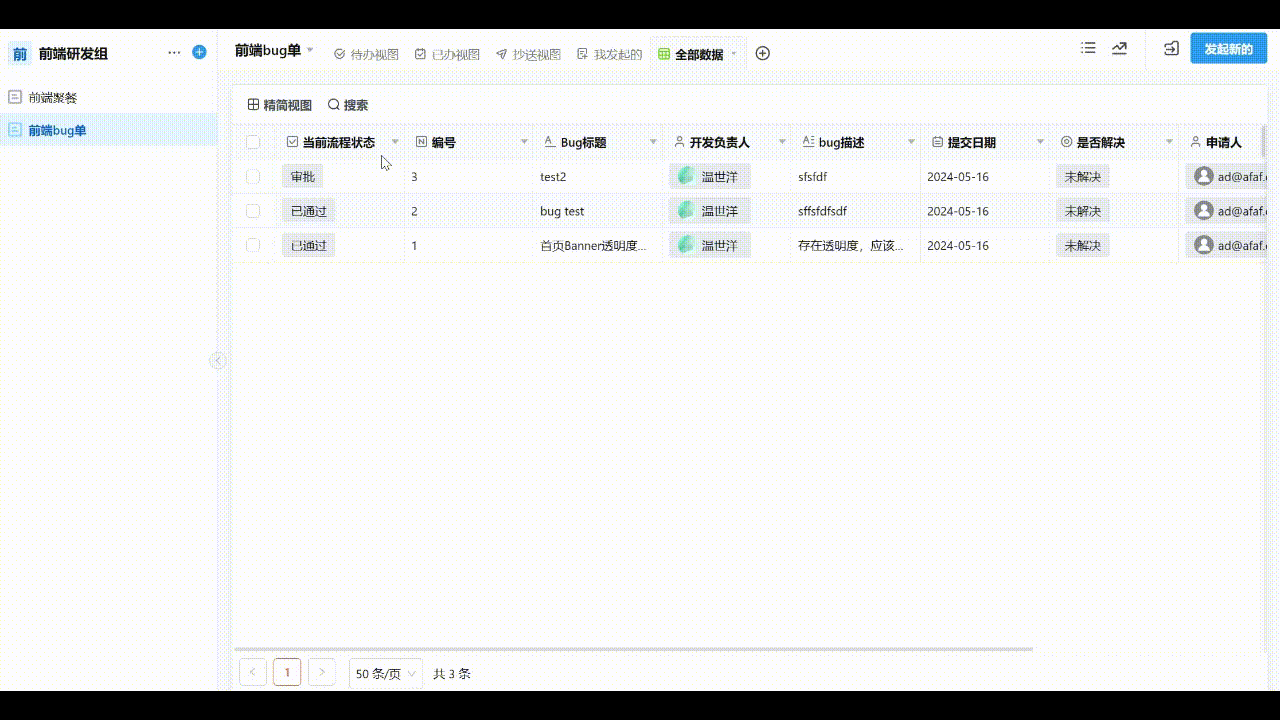Open the 待办视图 view
Viewport: 1280px width, 720px height.
click(366, 54)
